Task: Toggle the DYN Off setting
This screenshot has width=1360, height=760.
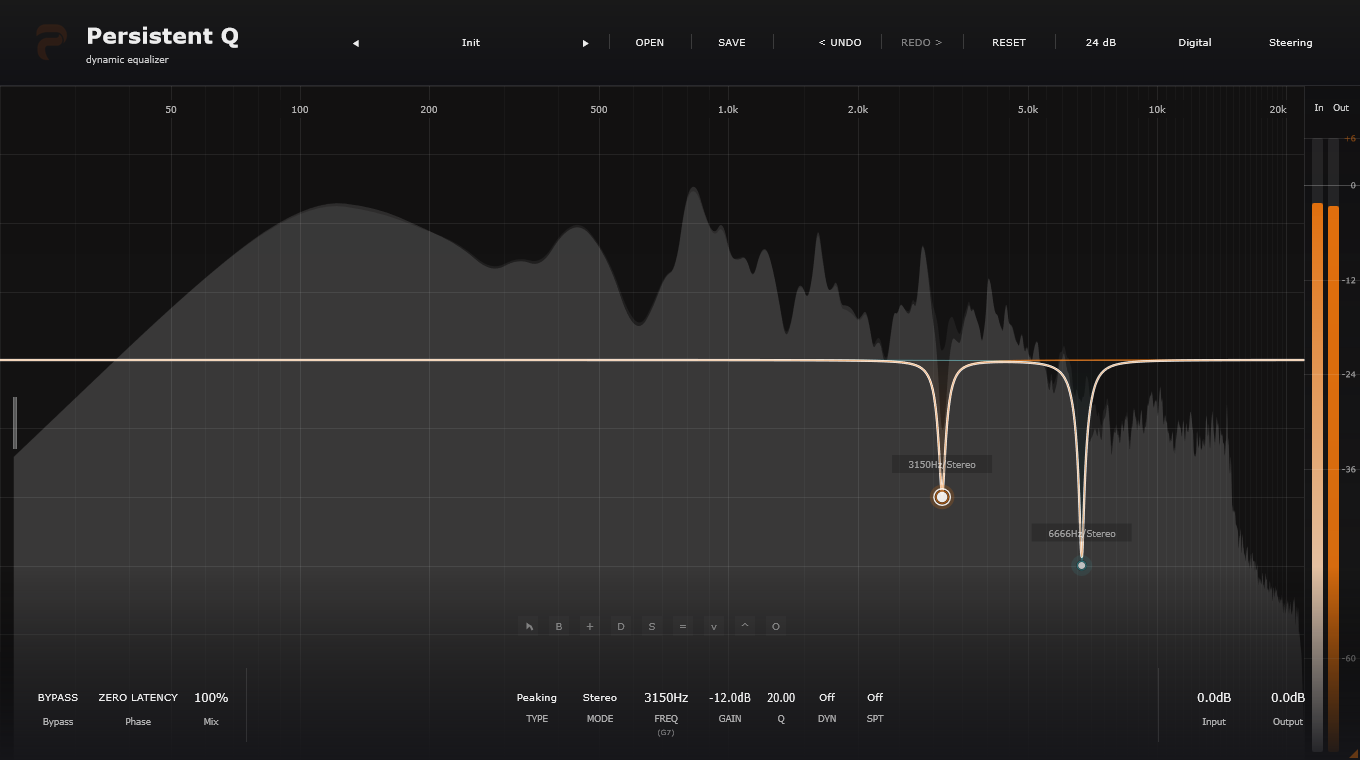Action: pyautogui.click(x=827, y=698)
